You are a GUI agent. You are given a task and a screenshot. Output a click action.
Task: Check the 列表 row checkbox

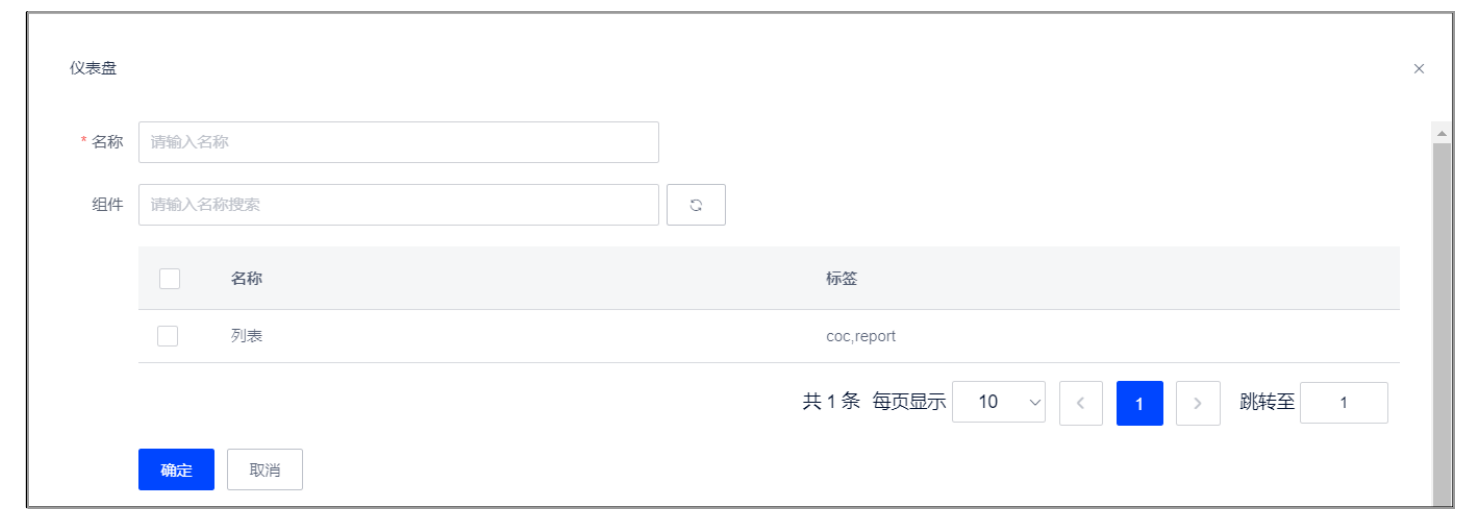pyautogui.click(x=168, y=336)
